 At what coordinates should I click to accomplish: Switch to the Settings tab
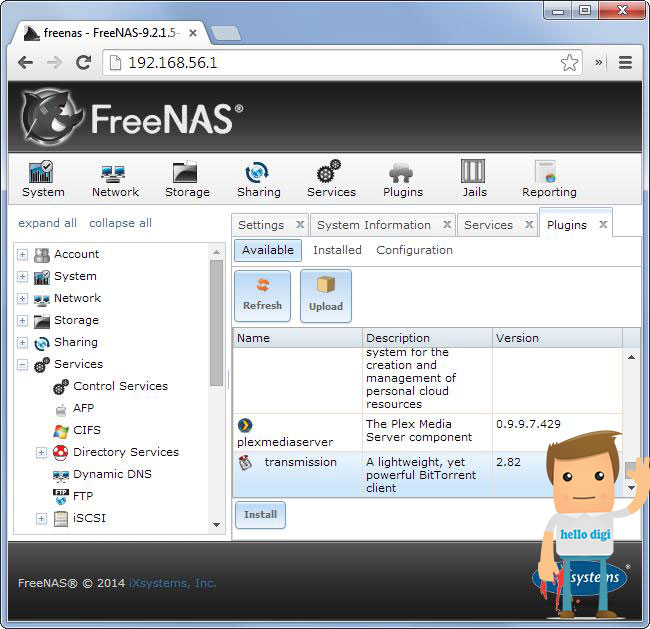(x=261, y=225)
